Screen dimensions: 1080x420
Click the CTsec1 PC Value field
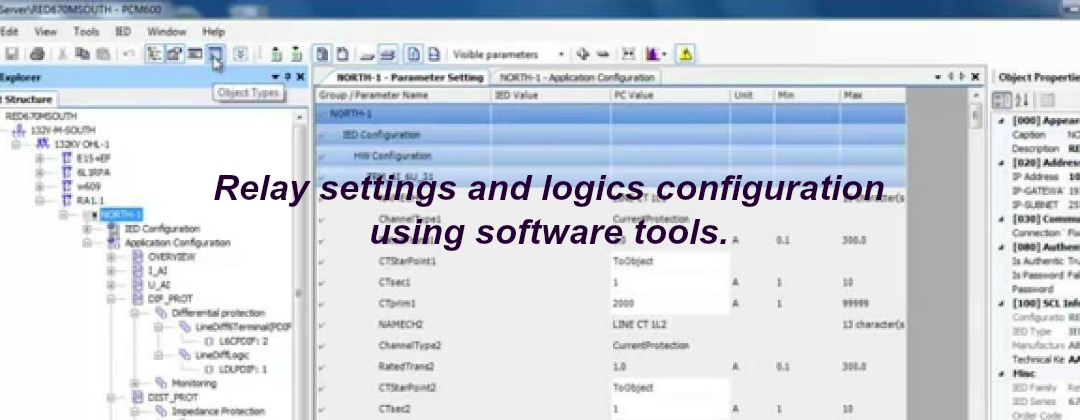tap(669, 282)
